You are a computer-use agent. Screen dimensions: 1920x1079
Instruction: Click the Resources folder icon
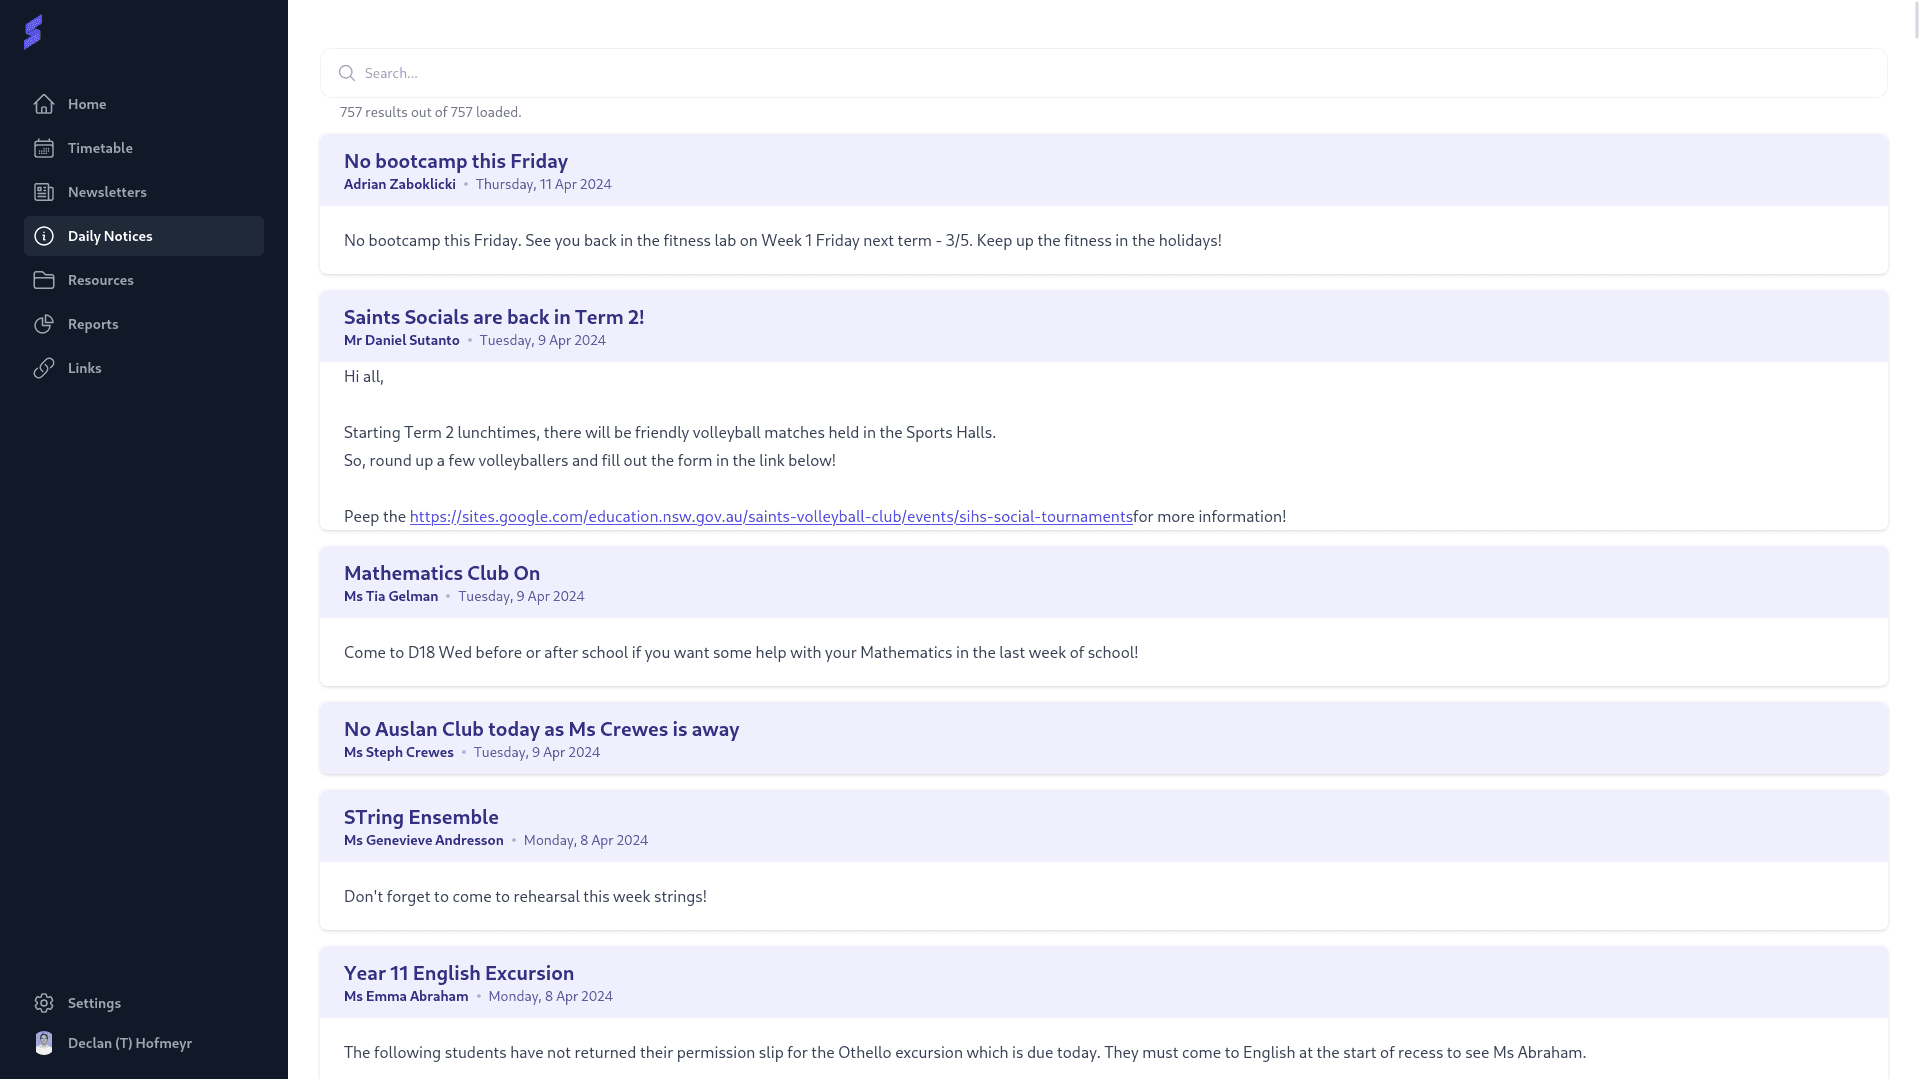click(44, 280)
